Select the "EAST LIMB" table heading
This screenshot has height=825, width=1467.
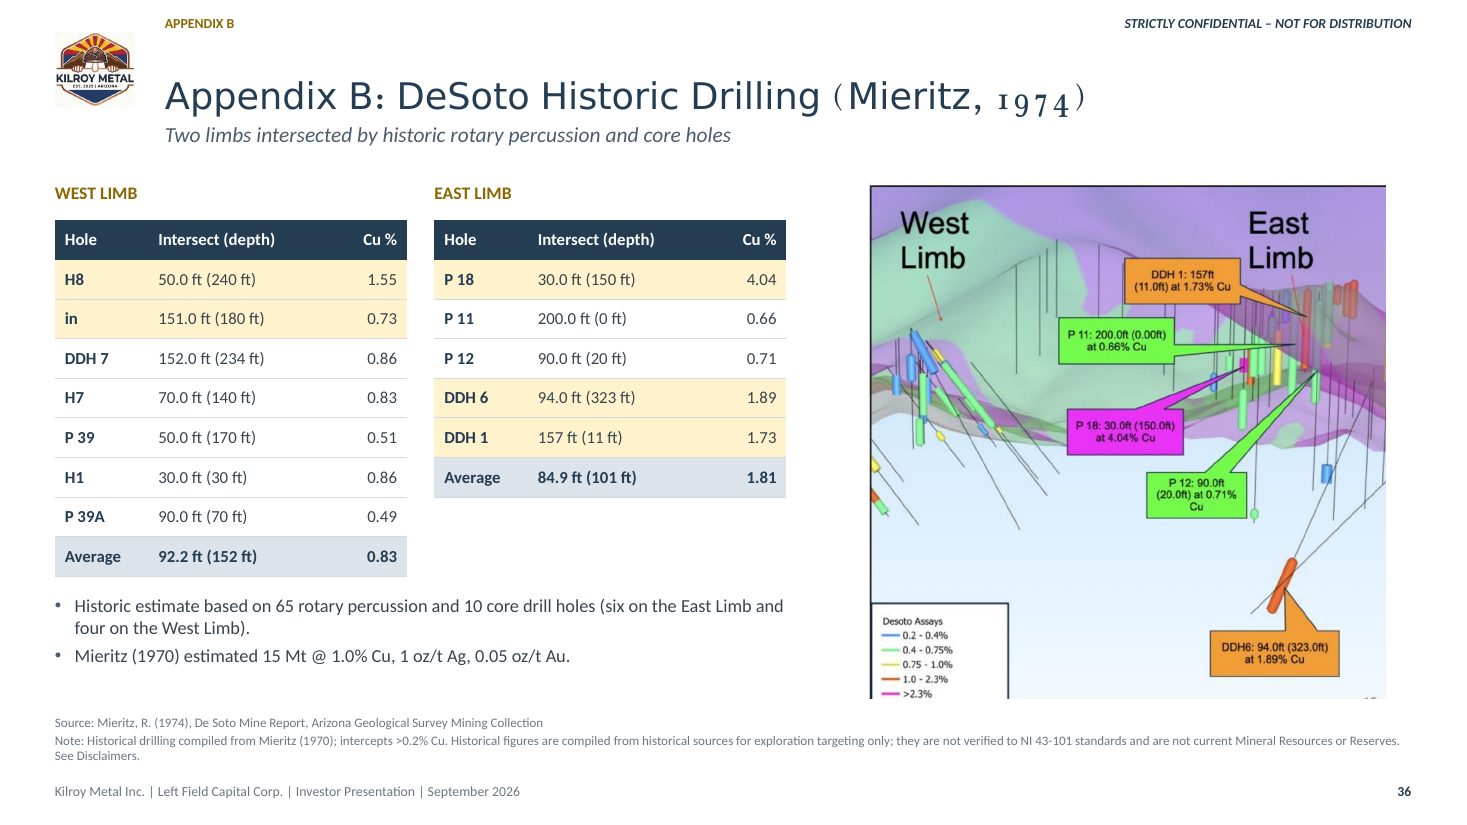point(473,194)
